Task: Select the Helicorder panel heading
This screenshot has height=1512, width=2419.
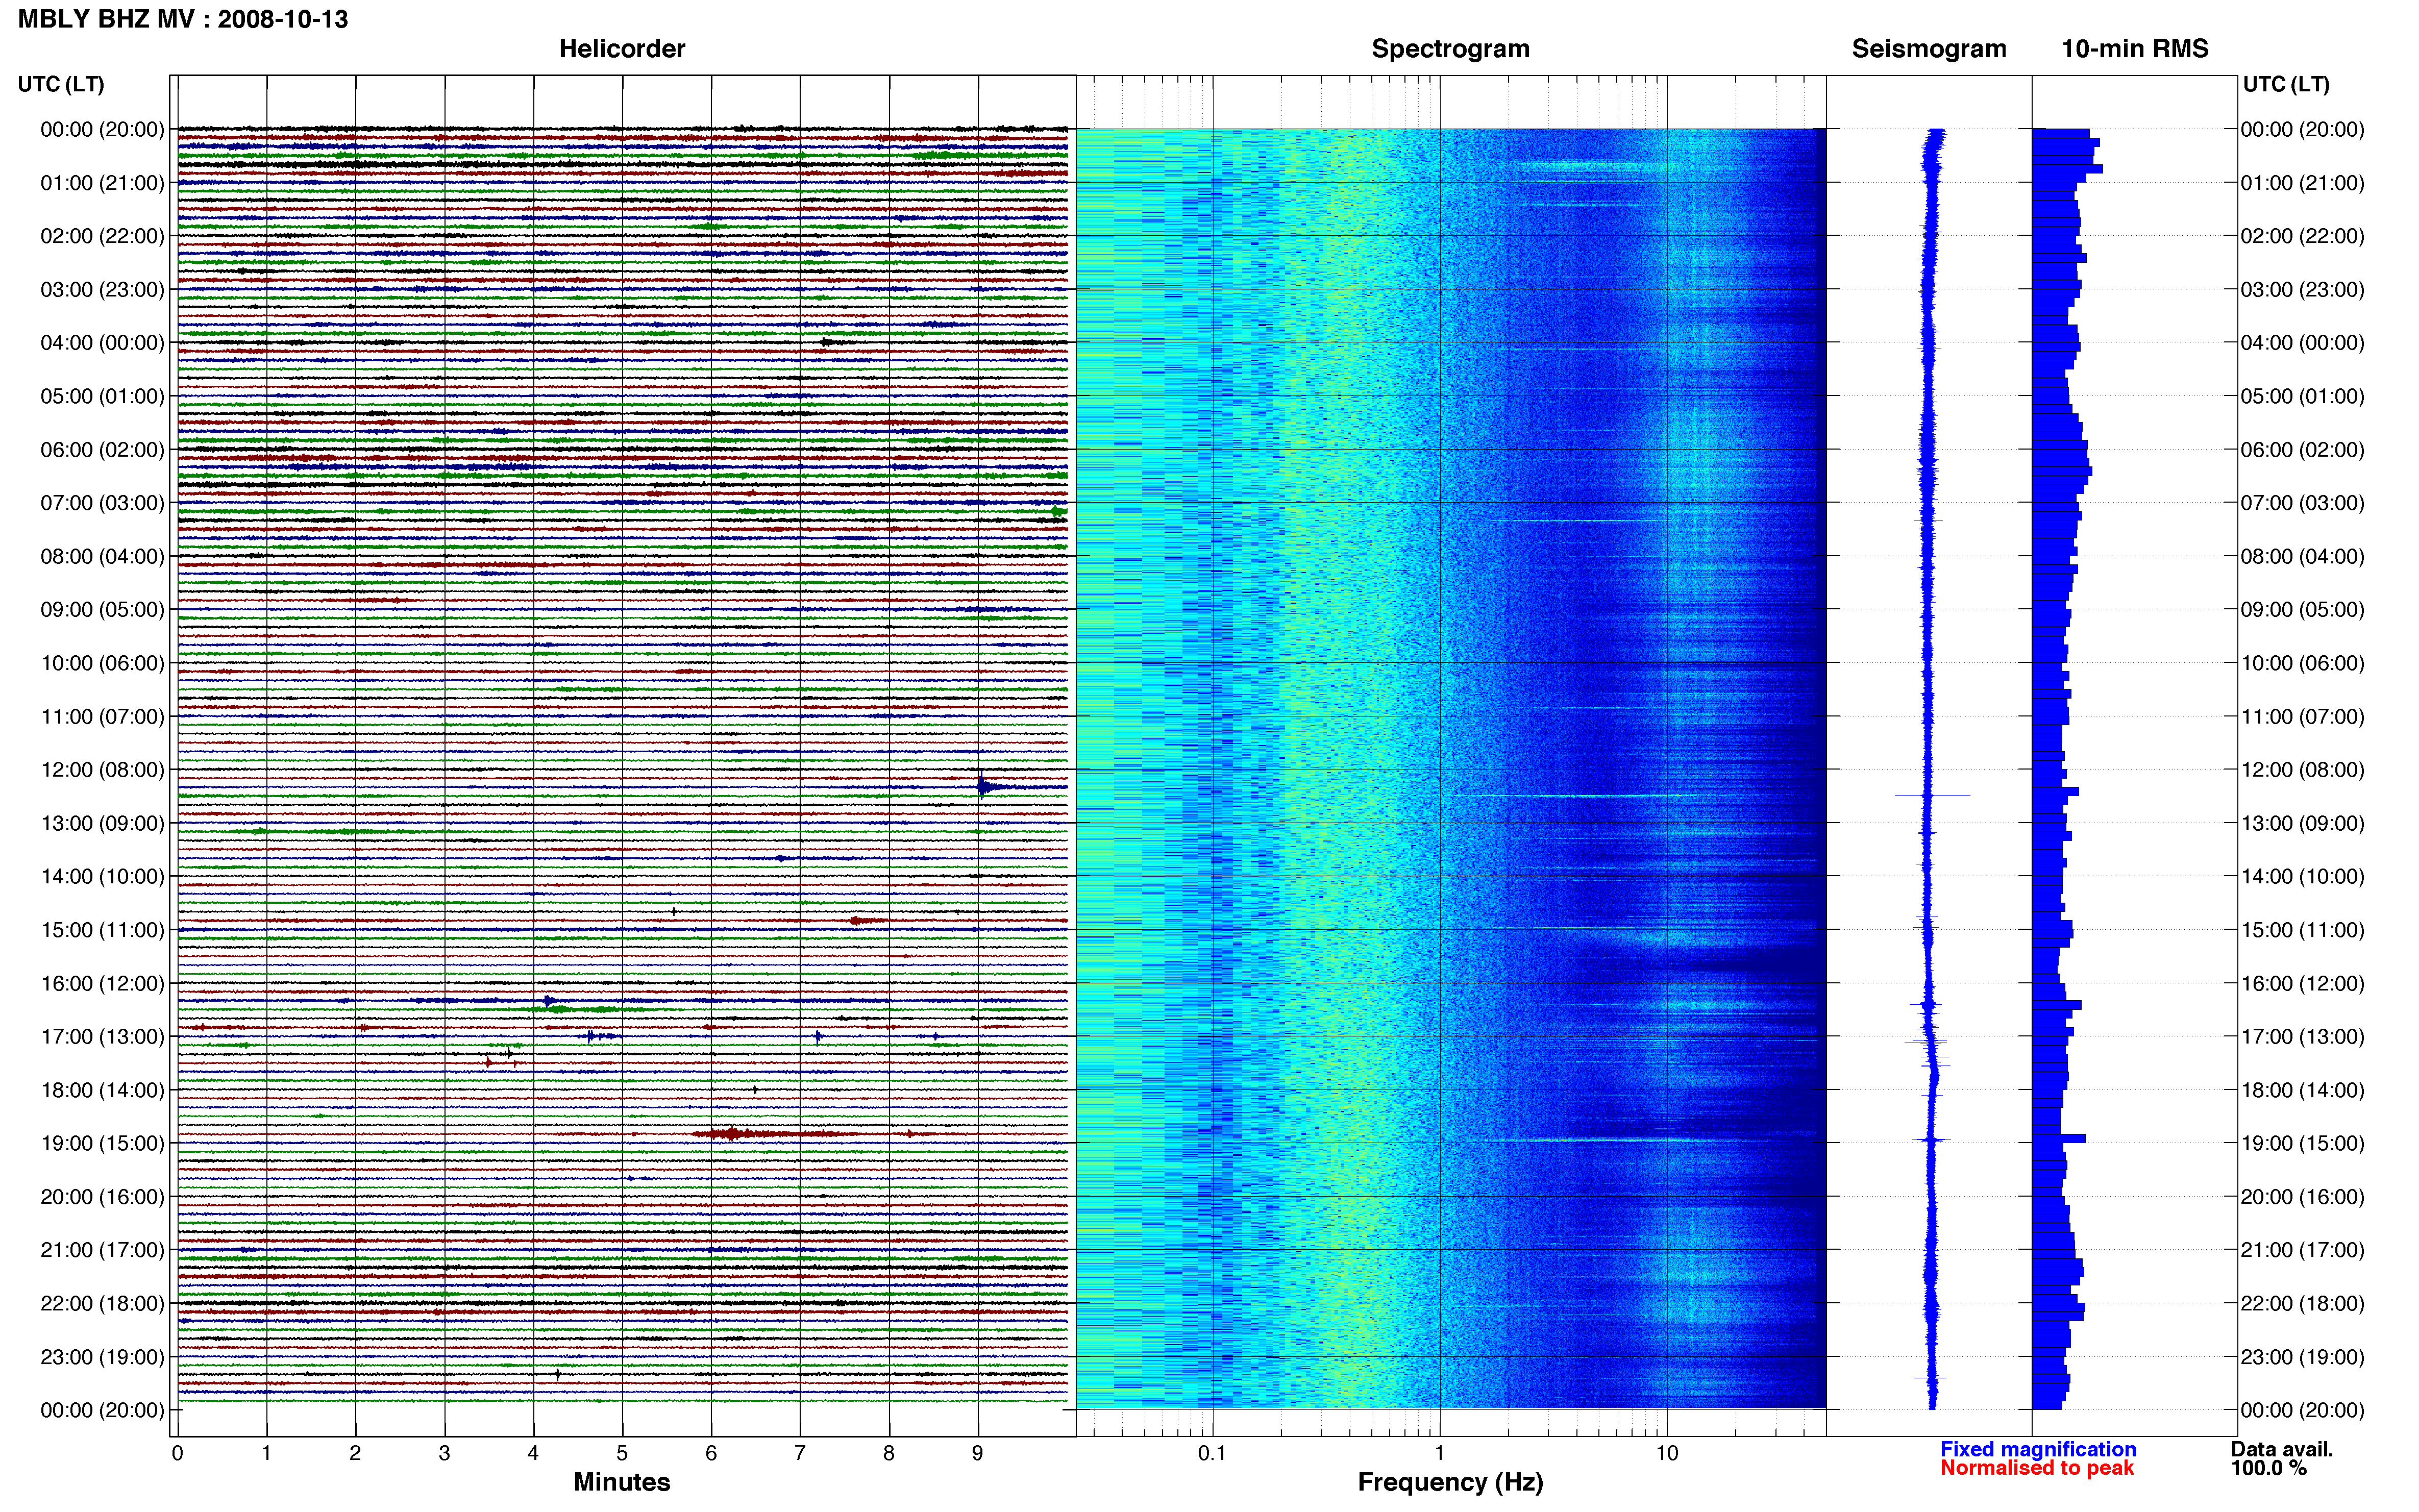Action: [622, 49]
